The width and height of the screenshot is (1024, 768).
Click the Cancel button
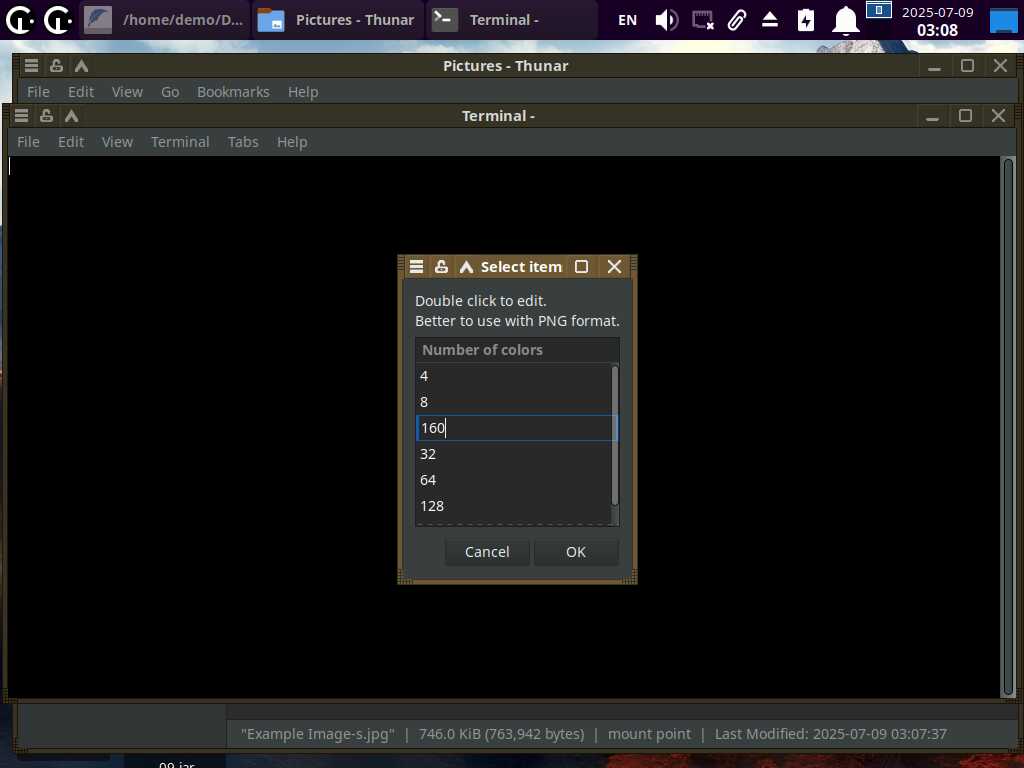pyautogui.click(x=487, y=552)
